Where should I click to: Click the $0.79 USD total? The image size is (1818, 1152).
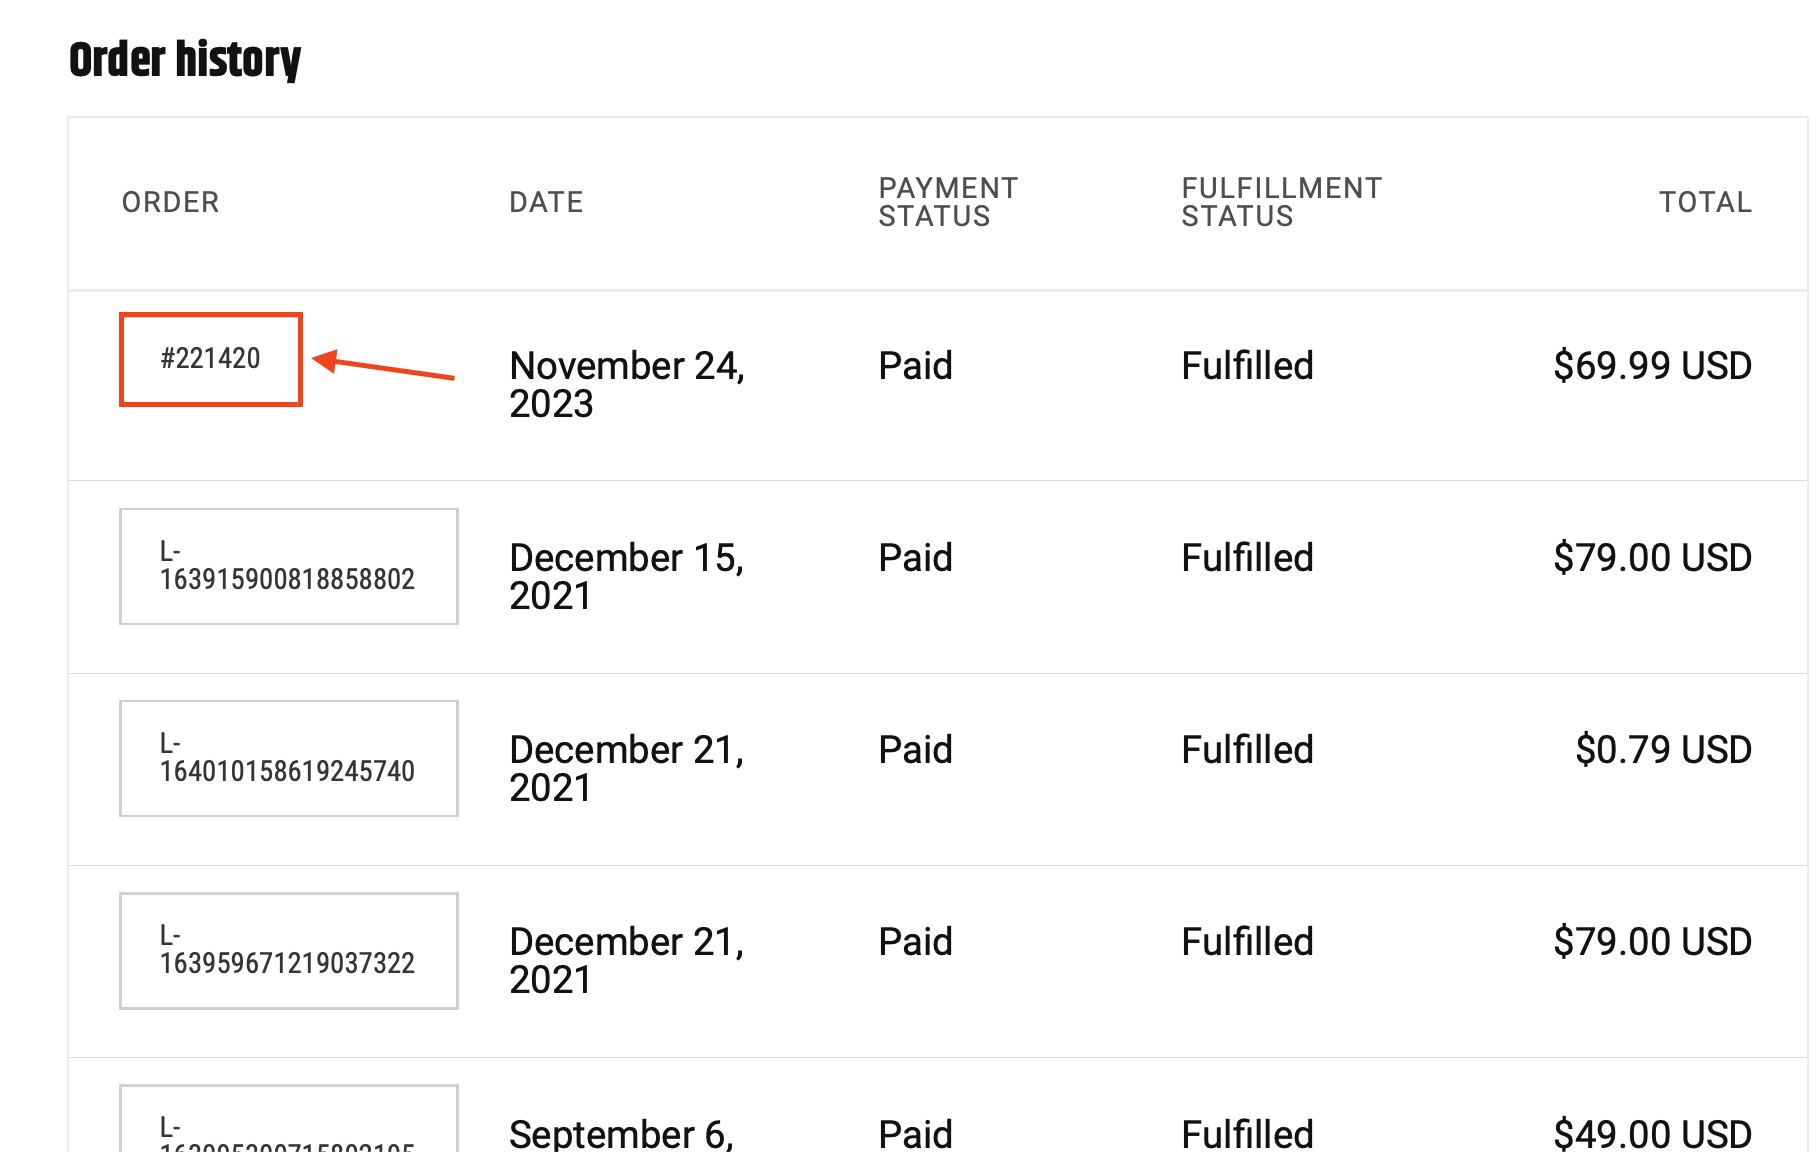tap(1663, 750)
